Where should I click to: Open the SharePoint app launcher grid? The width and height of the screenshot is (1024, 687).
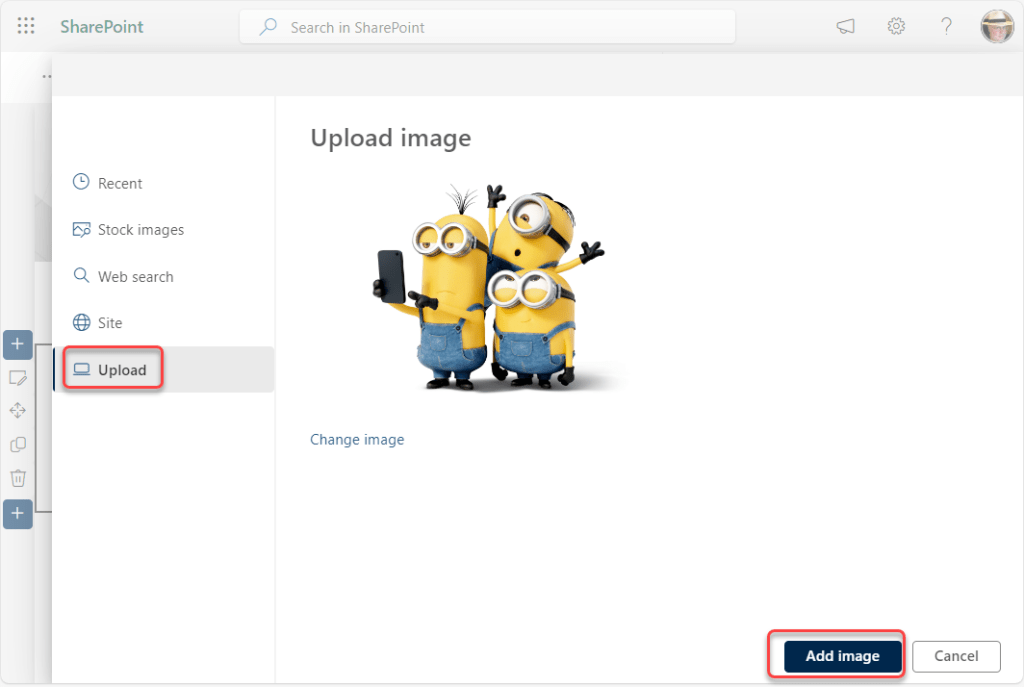(27, 27)
